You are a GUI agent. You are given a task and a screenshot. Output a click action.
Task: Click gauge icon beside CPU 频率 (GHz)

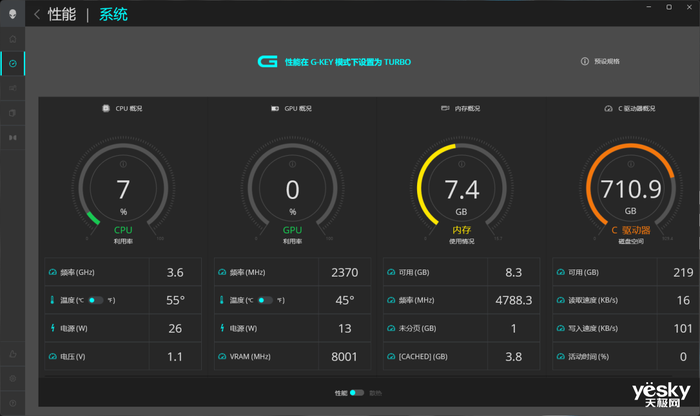pos(53,272)
